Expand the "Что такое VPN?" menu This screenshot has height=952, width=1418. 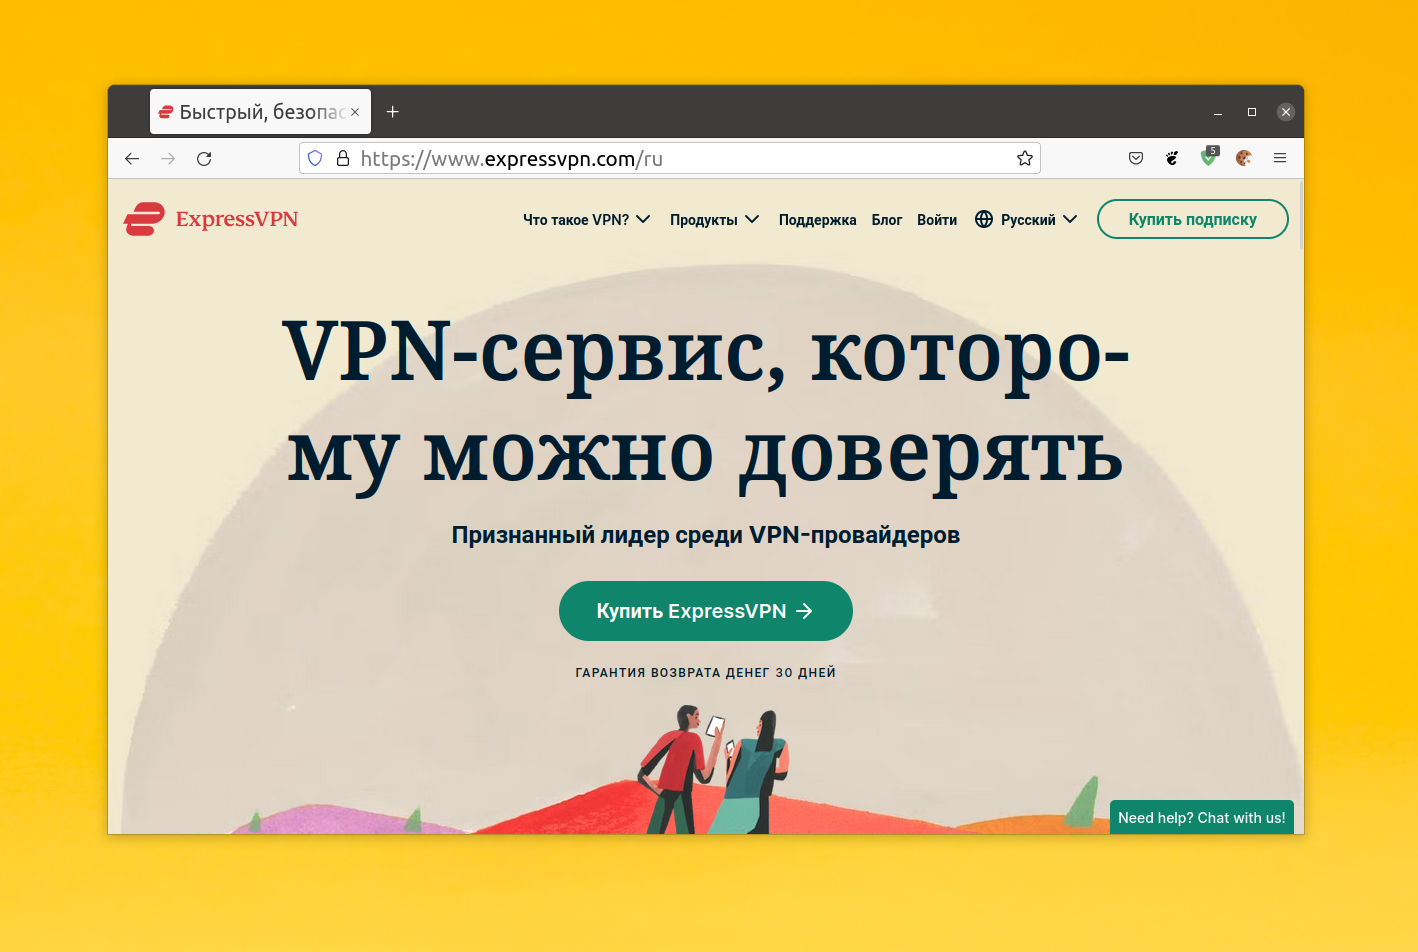(587, 220)
